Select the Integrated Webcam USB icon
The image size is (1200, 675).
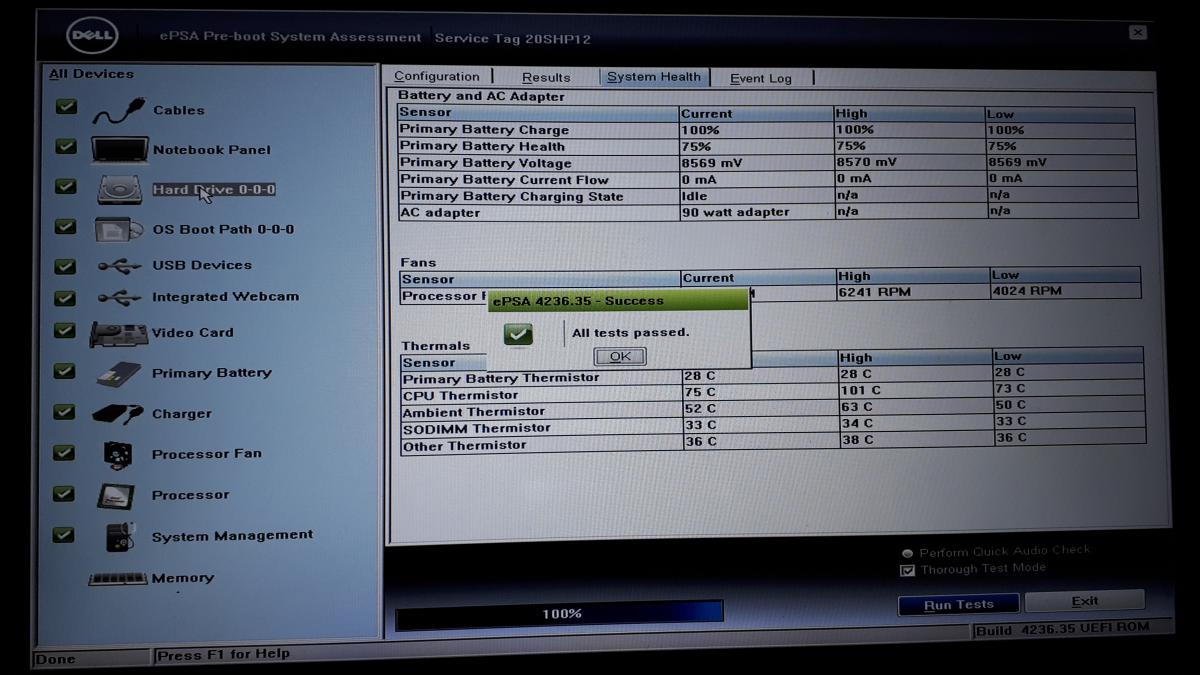pos(120,298)
